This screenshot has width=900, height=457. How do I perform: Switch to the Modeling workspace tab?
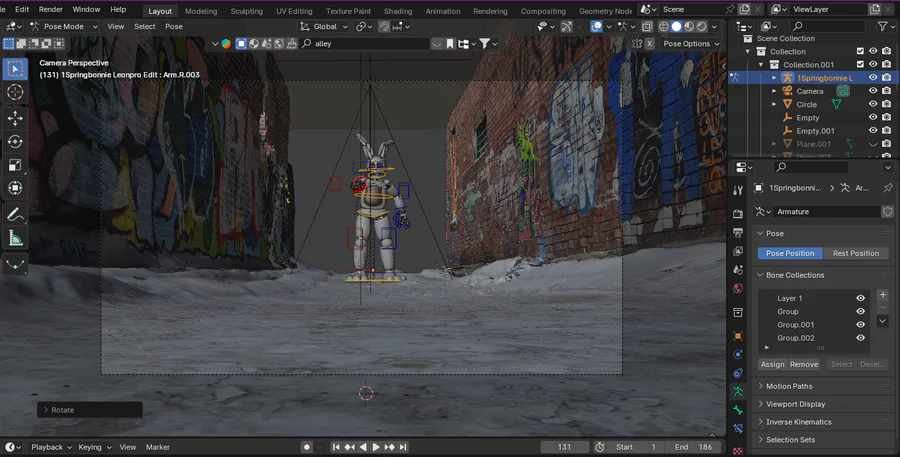click(x=201, y=11)
